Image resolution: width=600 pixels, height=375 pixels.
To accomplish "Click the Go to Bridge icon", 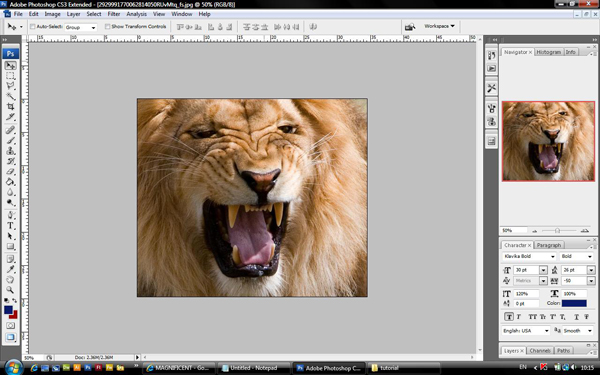I will 410,27.
